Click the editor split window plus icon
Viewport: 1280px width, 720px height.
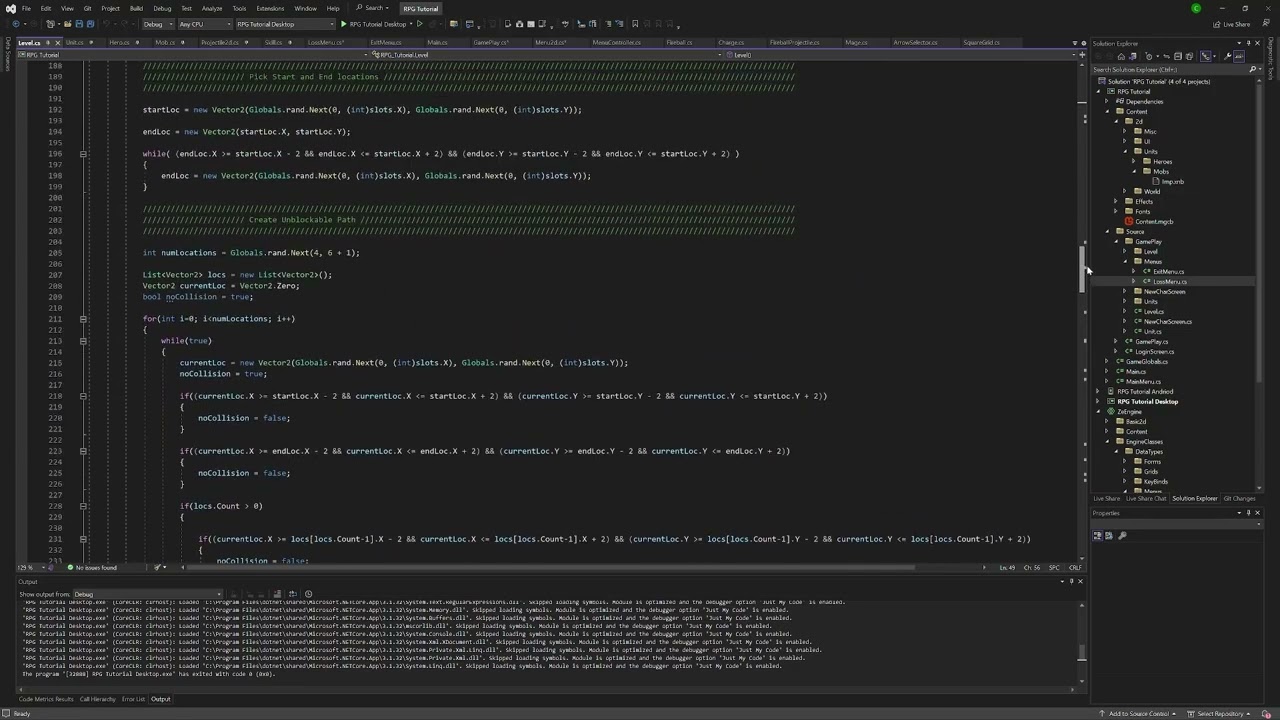1083,55
